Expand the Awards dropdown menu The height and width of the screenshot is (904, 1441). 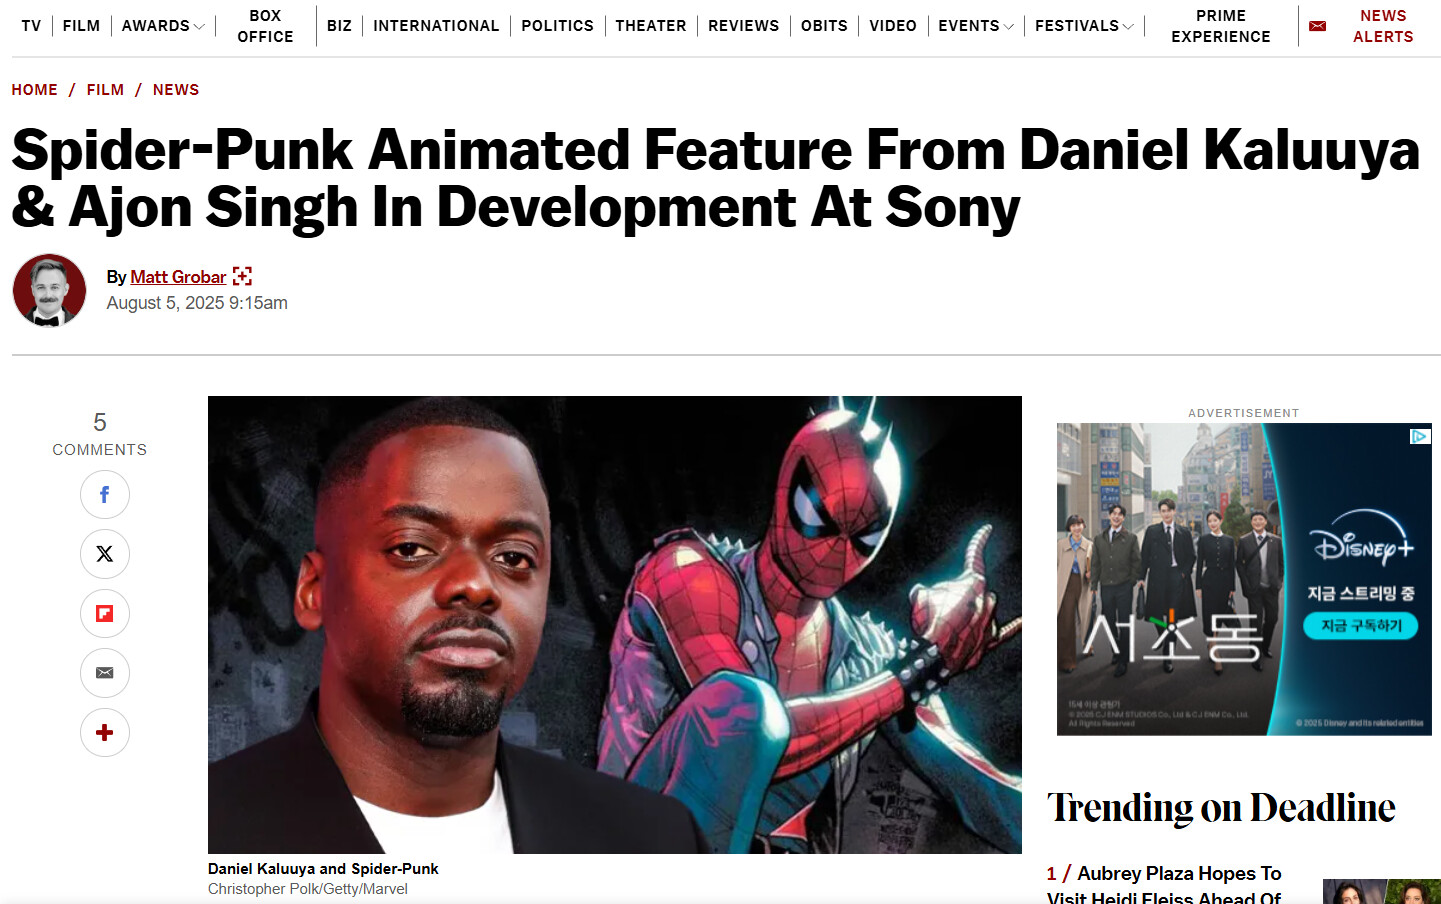point(198,26)
